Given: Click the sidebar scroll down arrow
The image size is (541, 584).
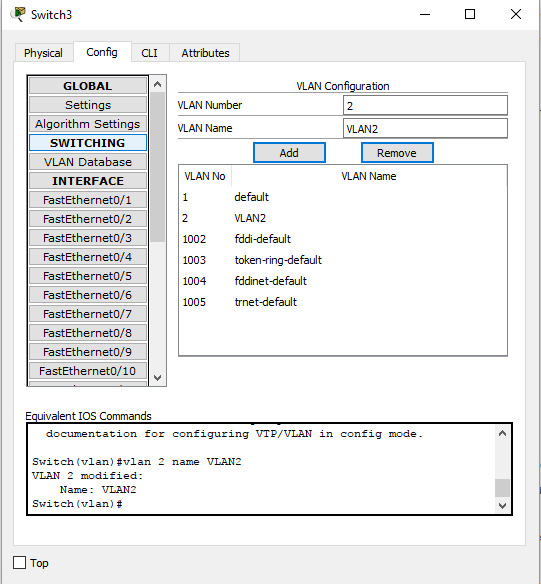Looking at the screenshot, I should 157,378.
